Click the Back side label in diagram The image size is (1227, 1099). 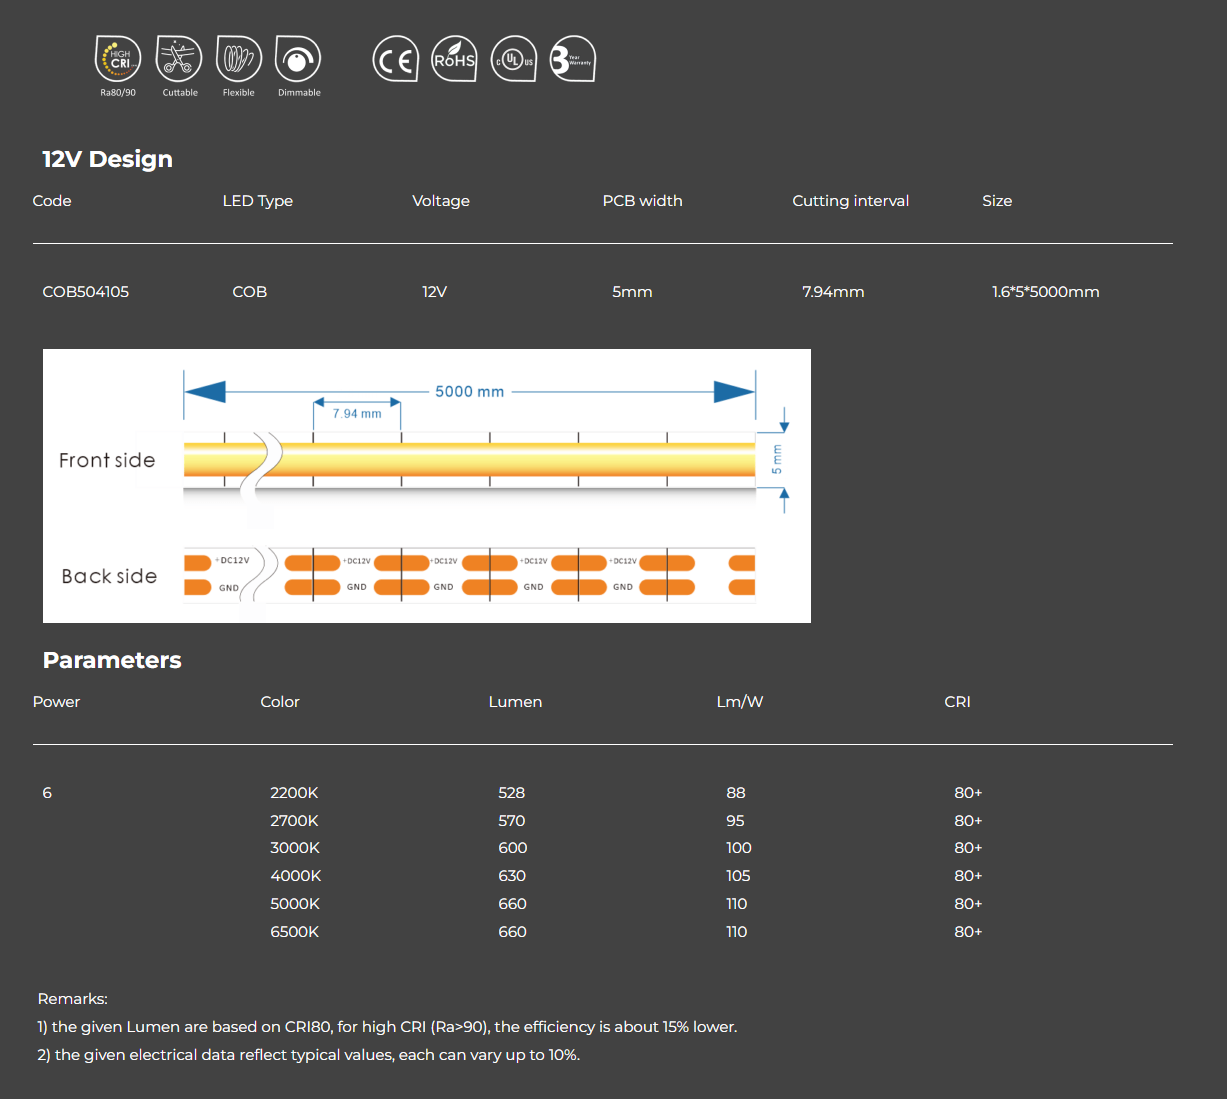click(x=109, y=576)
